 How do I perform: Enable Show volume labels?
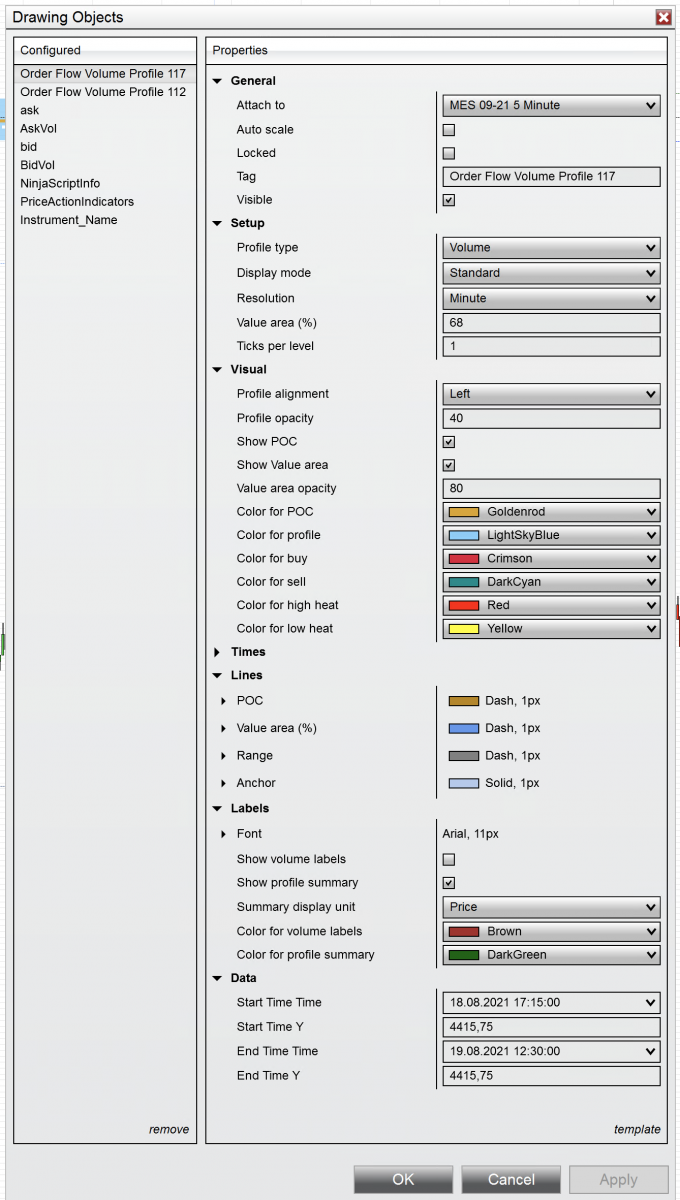[x=449, y=859]
